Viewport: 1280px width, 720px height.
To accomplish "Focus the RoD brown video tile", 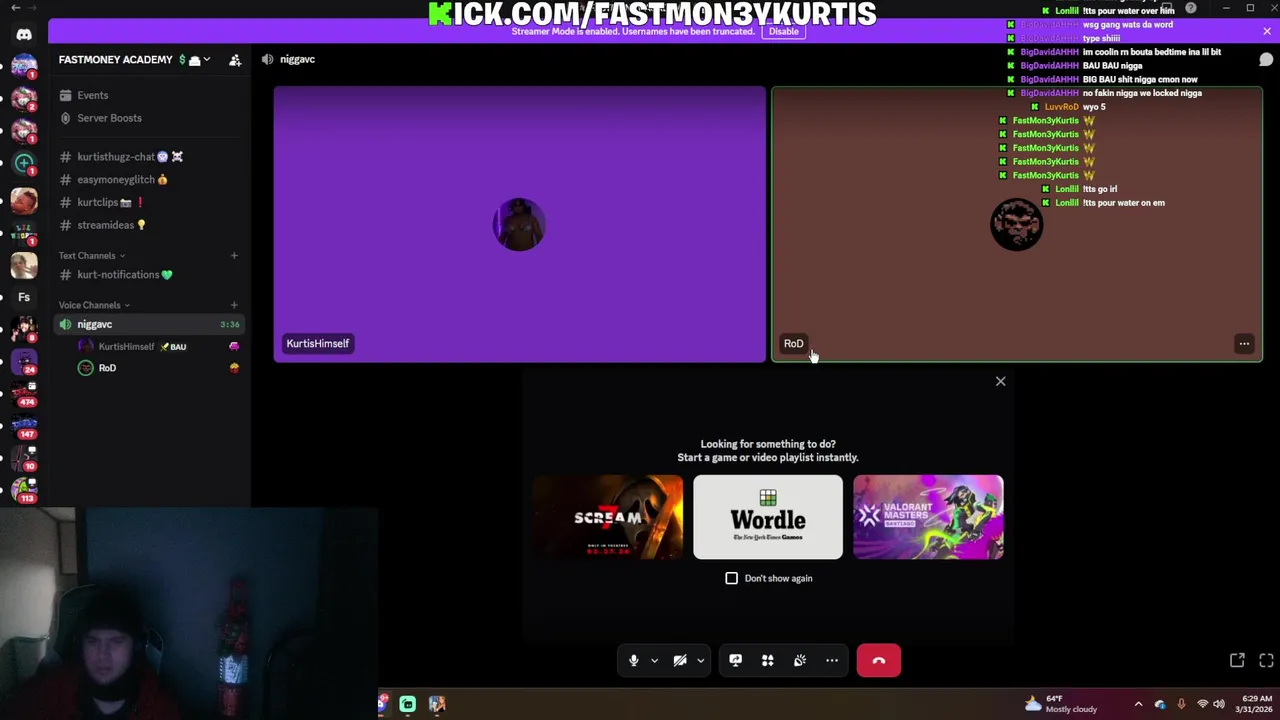I will (x=1017, y=224).
